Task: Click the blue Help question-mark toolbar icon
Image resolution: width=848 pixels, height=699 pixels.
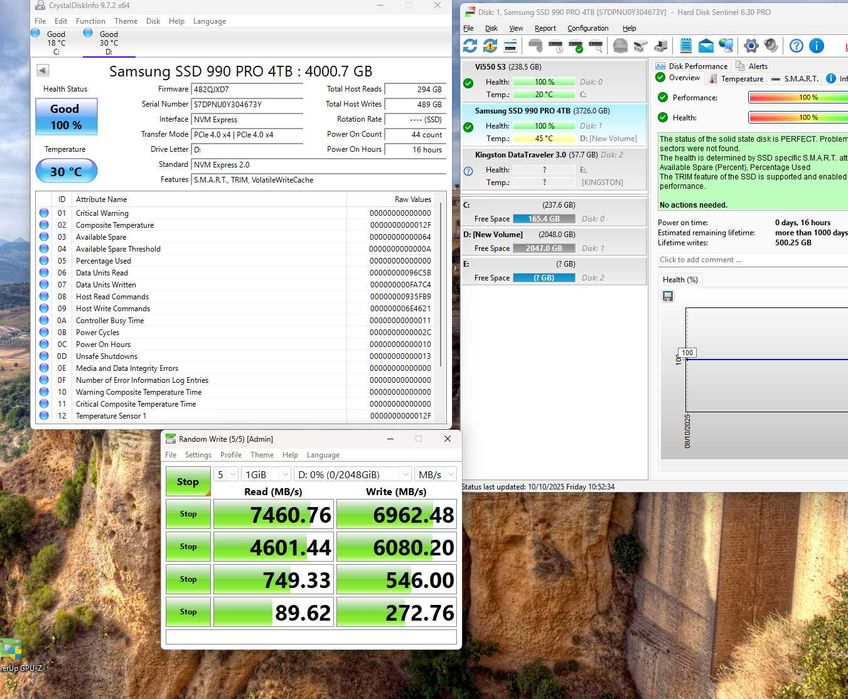Action: coord(796,45)
